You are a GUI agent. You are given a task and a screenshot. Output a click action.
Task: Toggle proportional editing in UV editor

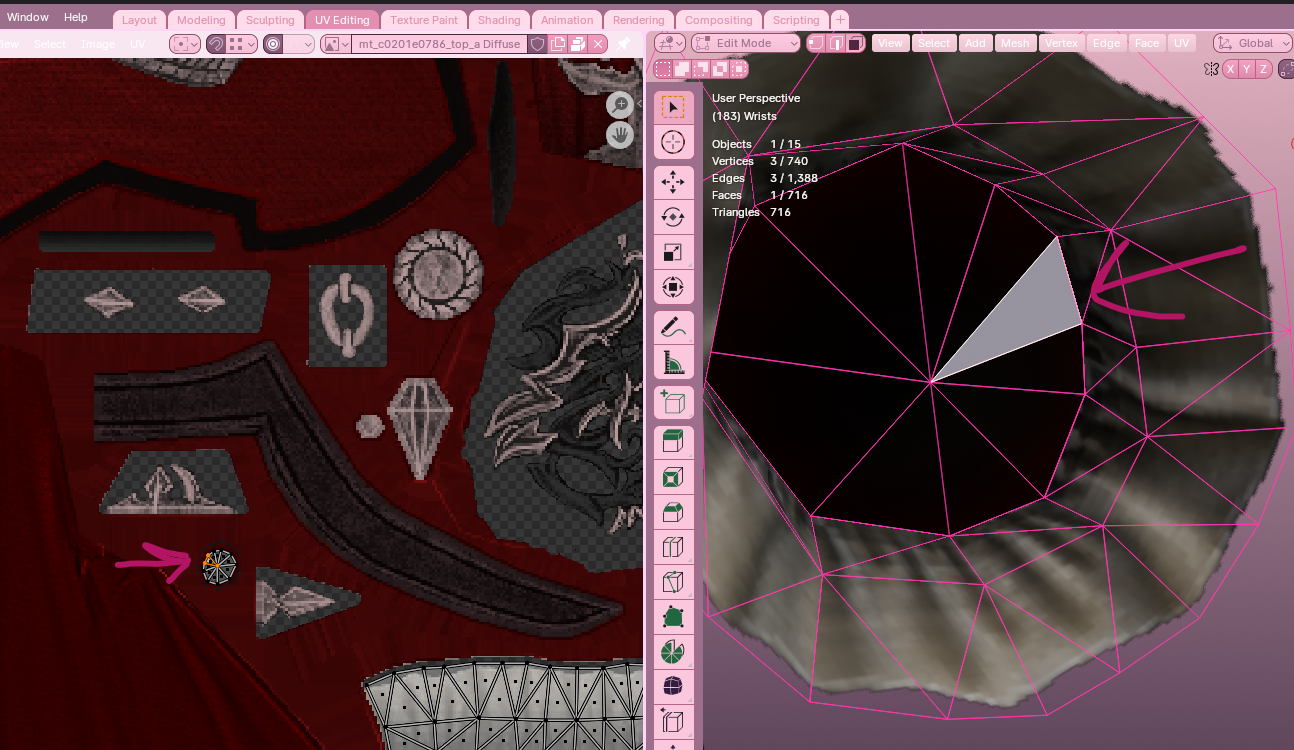(x=273, y=44)
